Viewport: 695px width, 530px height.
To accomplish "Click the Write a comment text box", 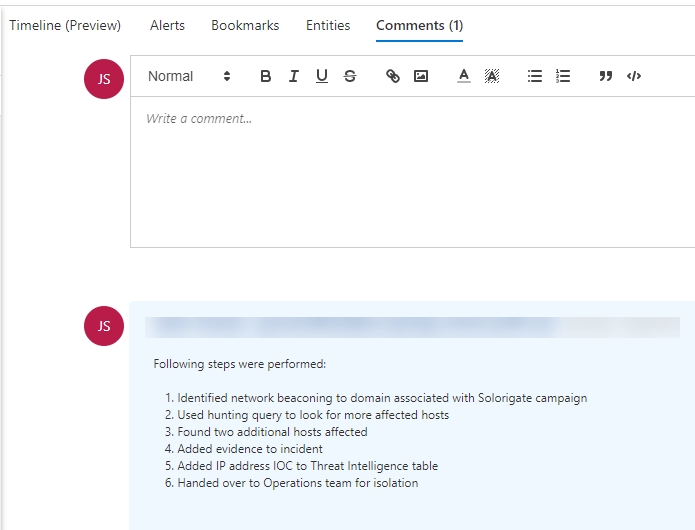I will 412,170.
